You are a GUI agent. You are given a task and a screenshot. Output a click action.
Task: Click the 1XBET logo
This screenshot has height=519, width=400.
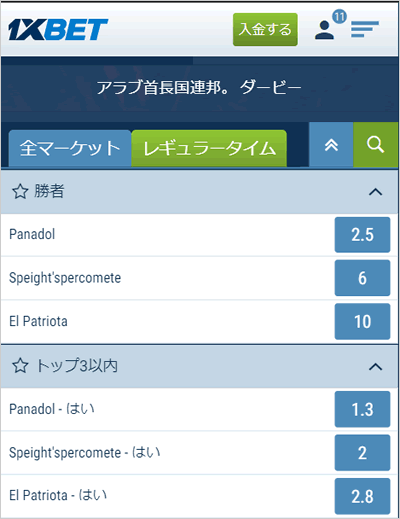tap(58, 30)
